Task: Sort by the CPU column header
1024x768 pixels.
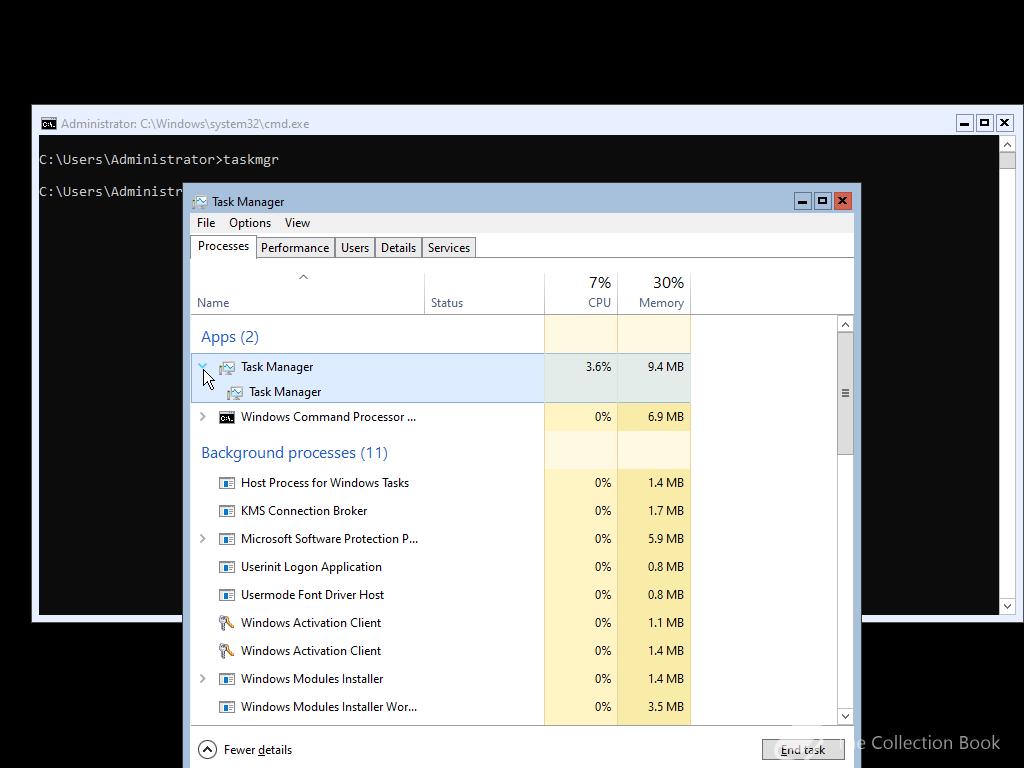Action: 581,293
